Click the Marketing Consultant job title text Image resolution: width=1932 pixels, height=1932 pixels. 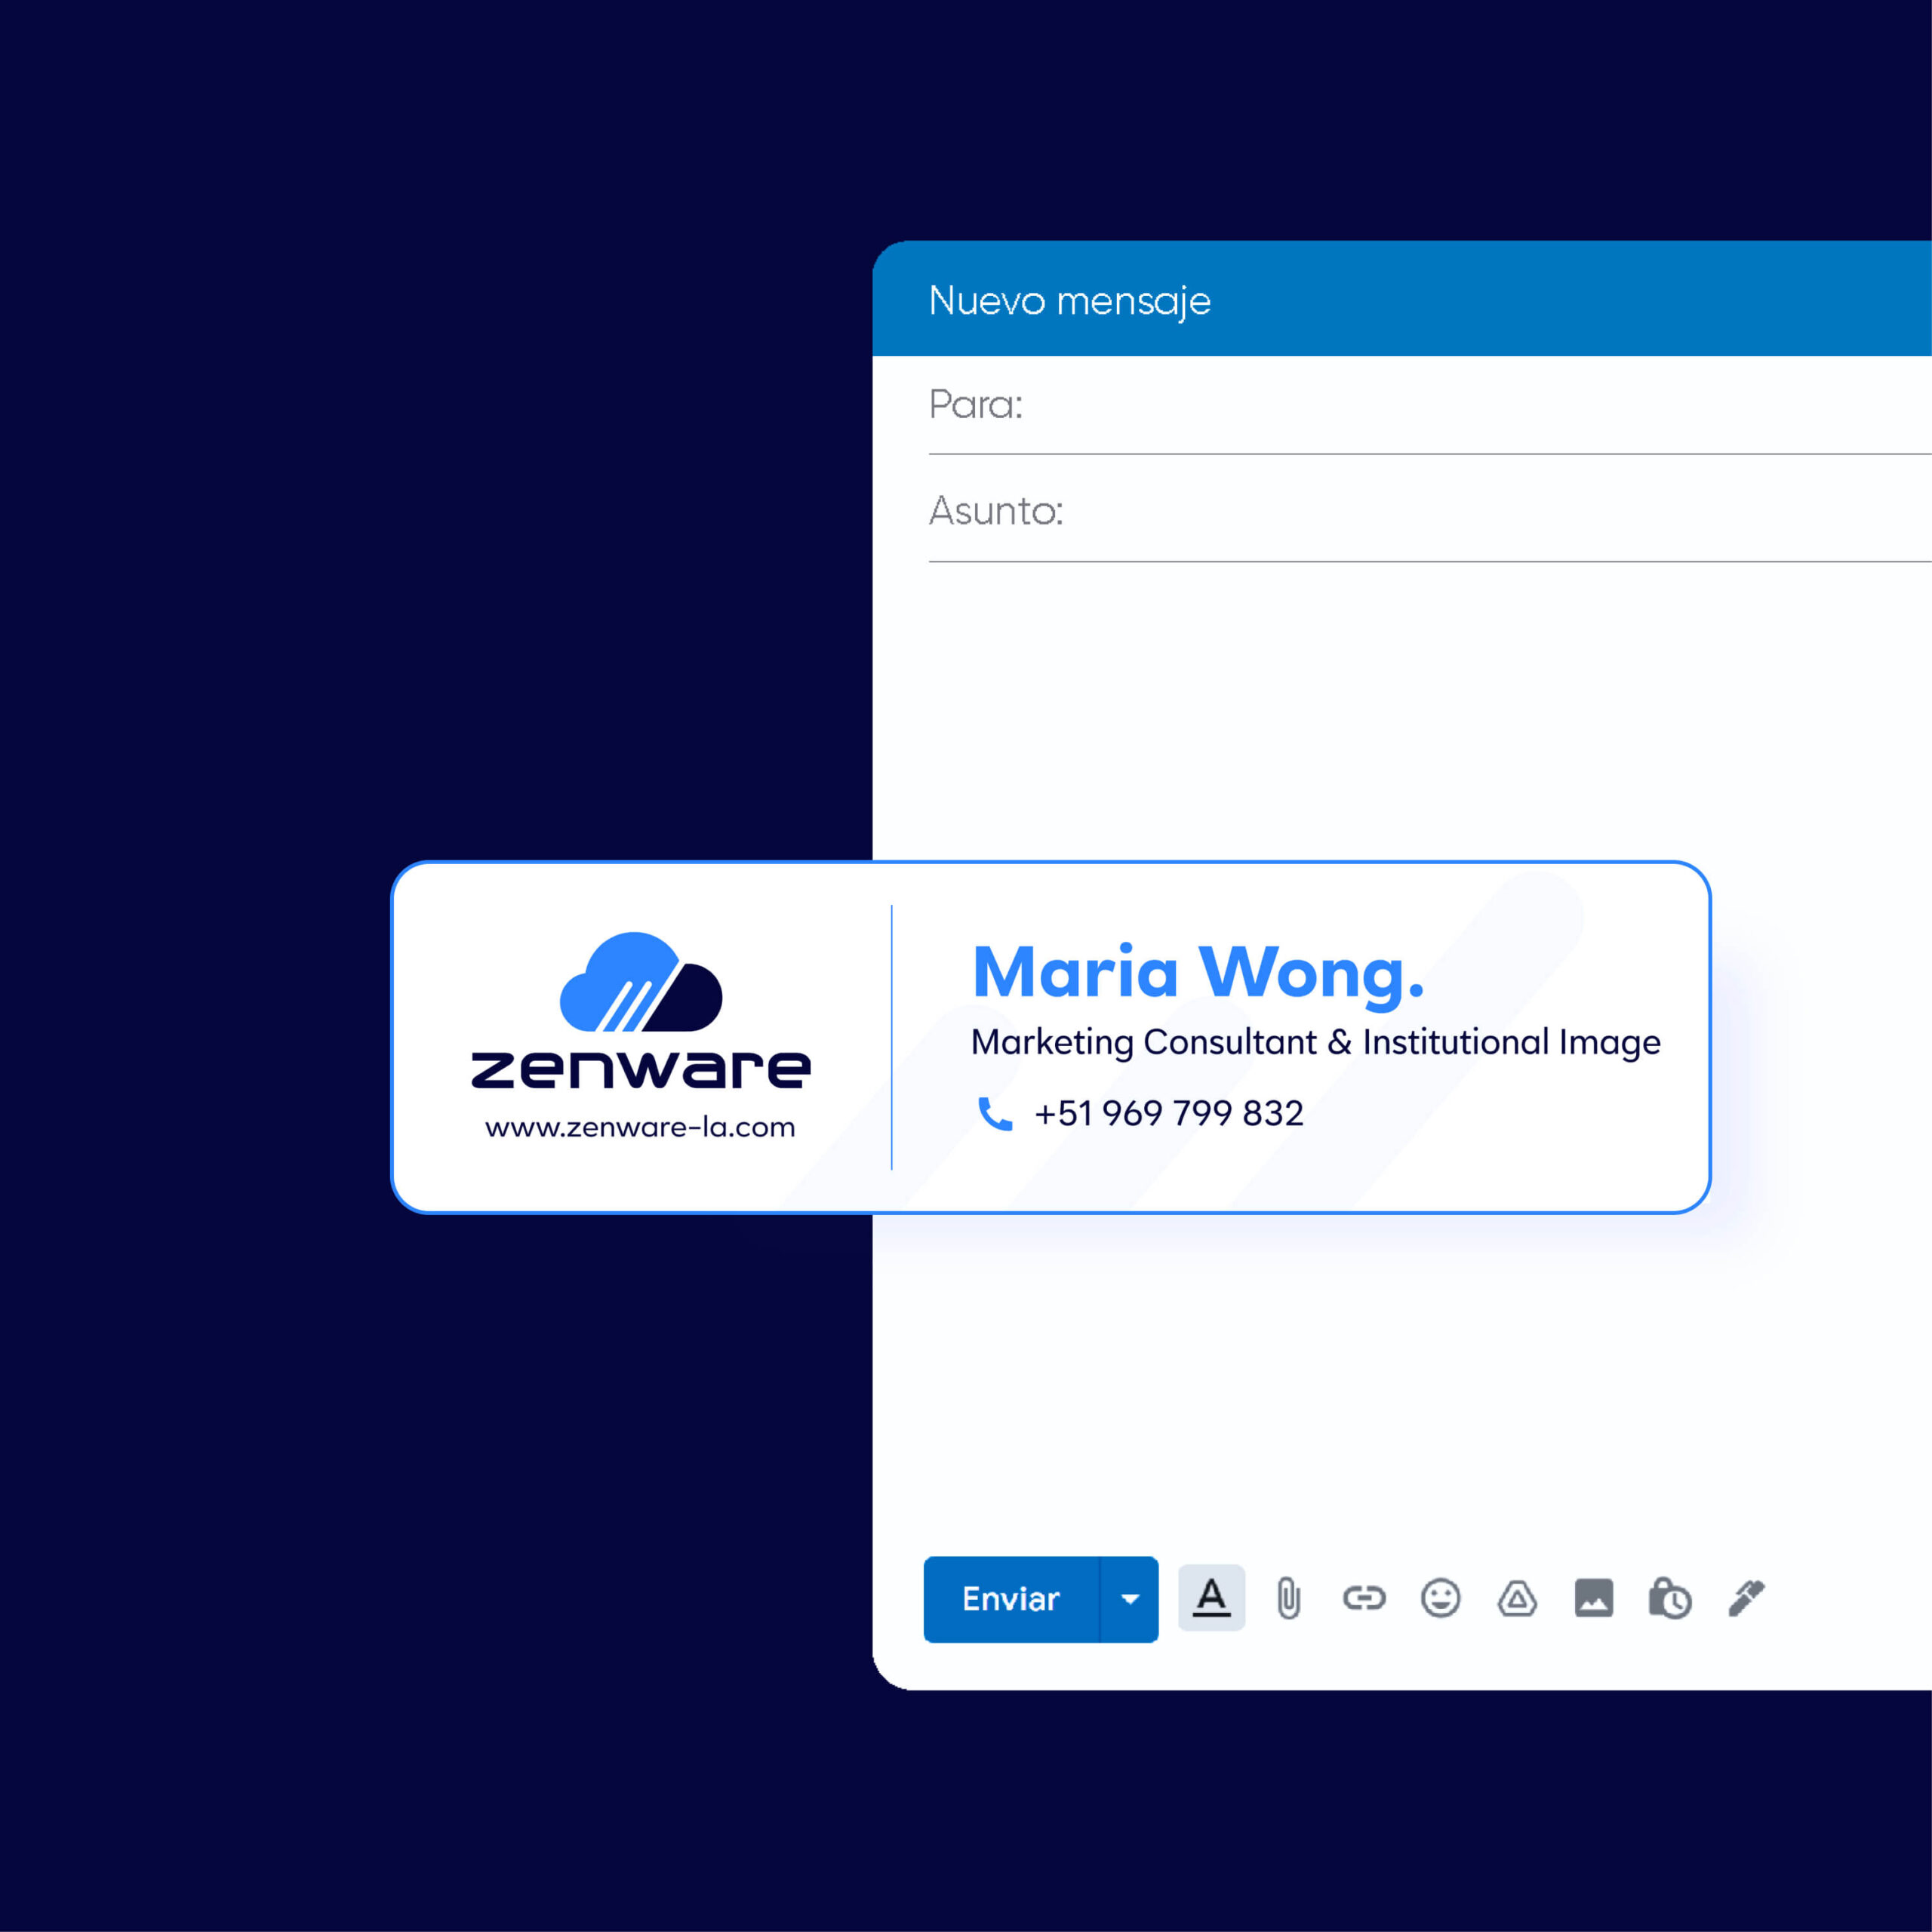(1315, 1042)
